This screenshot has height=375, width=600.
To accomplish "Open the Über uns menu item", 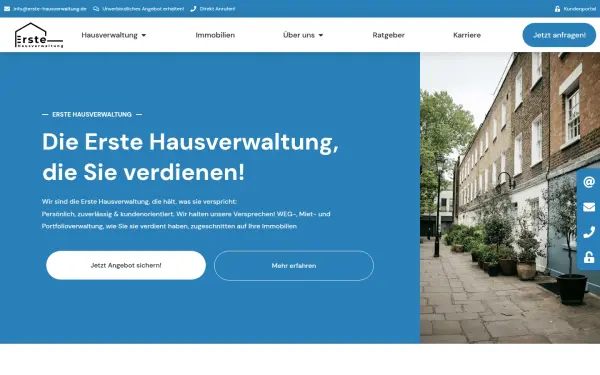I will tap(299, 35).
